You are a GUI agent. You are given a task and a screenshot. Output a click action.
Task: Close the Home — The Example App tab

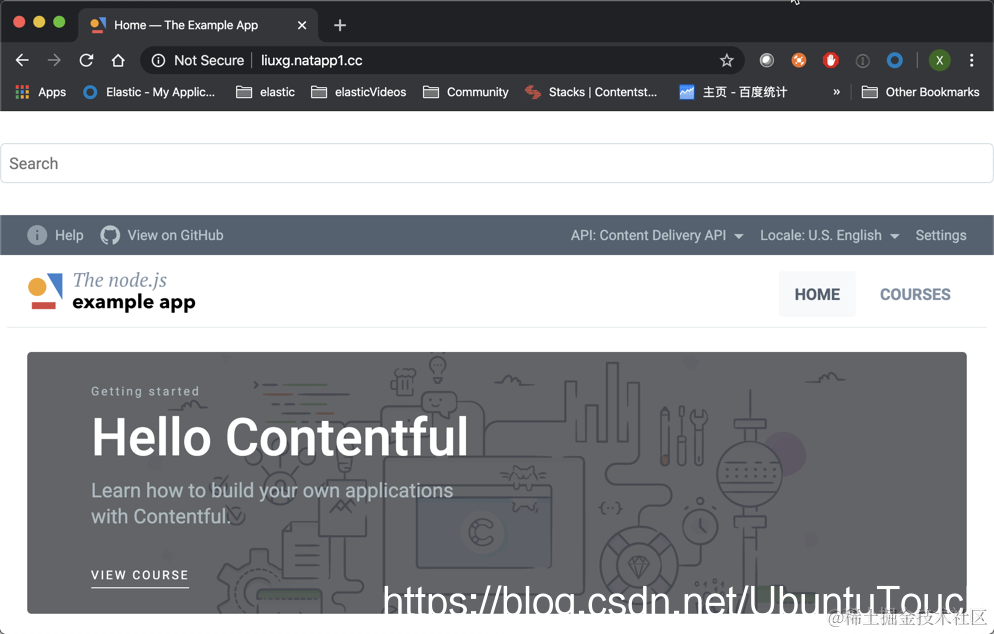[302, 25]
